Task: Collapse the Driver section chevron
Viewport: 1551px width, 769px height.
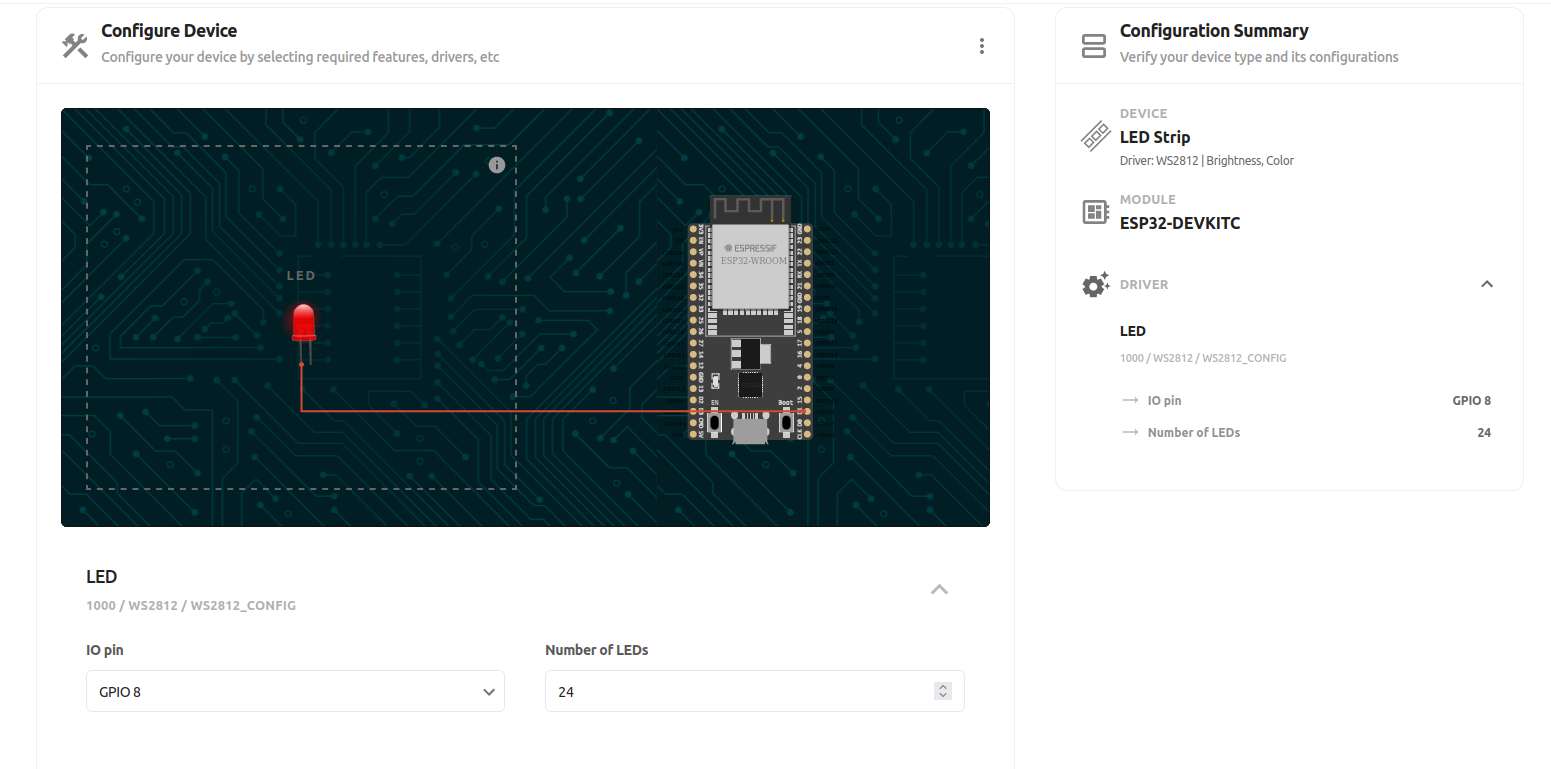Action: point(1487,284)
